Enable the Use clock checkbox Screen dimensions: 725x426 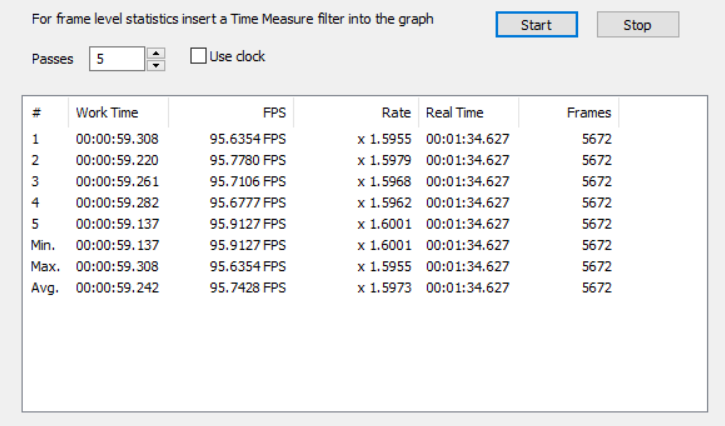198,56
